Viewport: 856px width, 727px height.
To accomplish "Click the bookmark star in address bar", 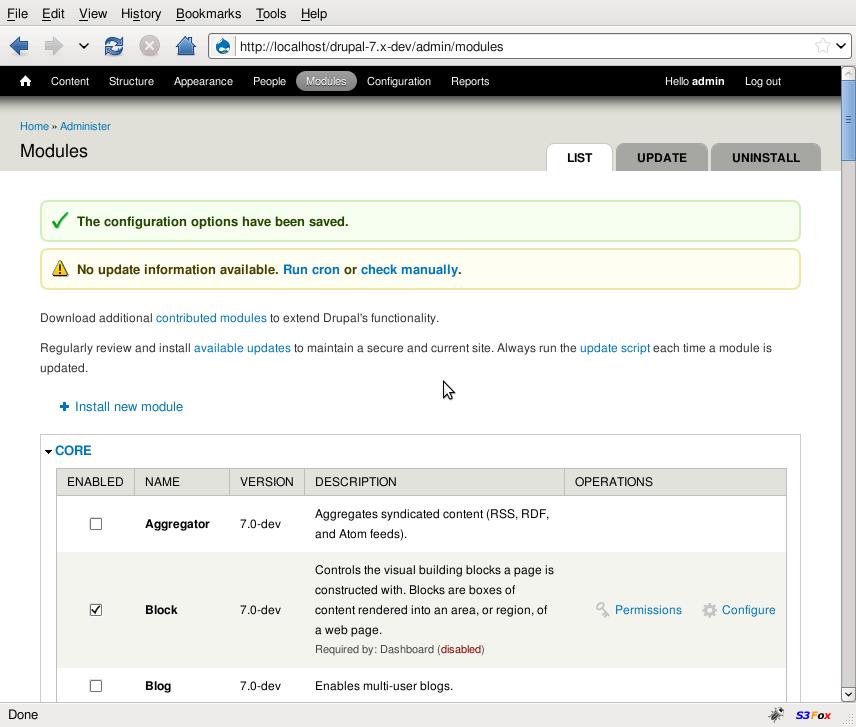I will pos(822,46).
